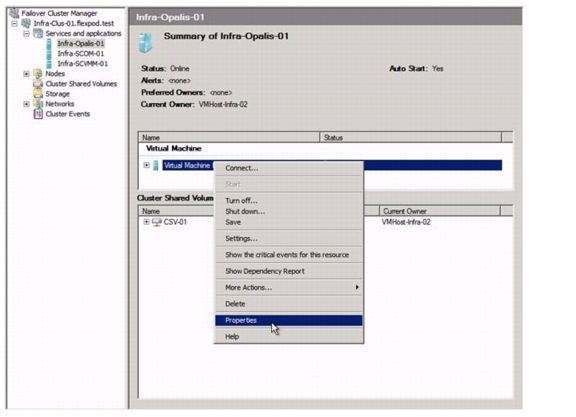Viewport: 576px width, 417px height.
Task: Select Infra-Clus-01.flexpod.test cluster label
Action: (x=74, y=24)
